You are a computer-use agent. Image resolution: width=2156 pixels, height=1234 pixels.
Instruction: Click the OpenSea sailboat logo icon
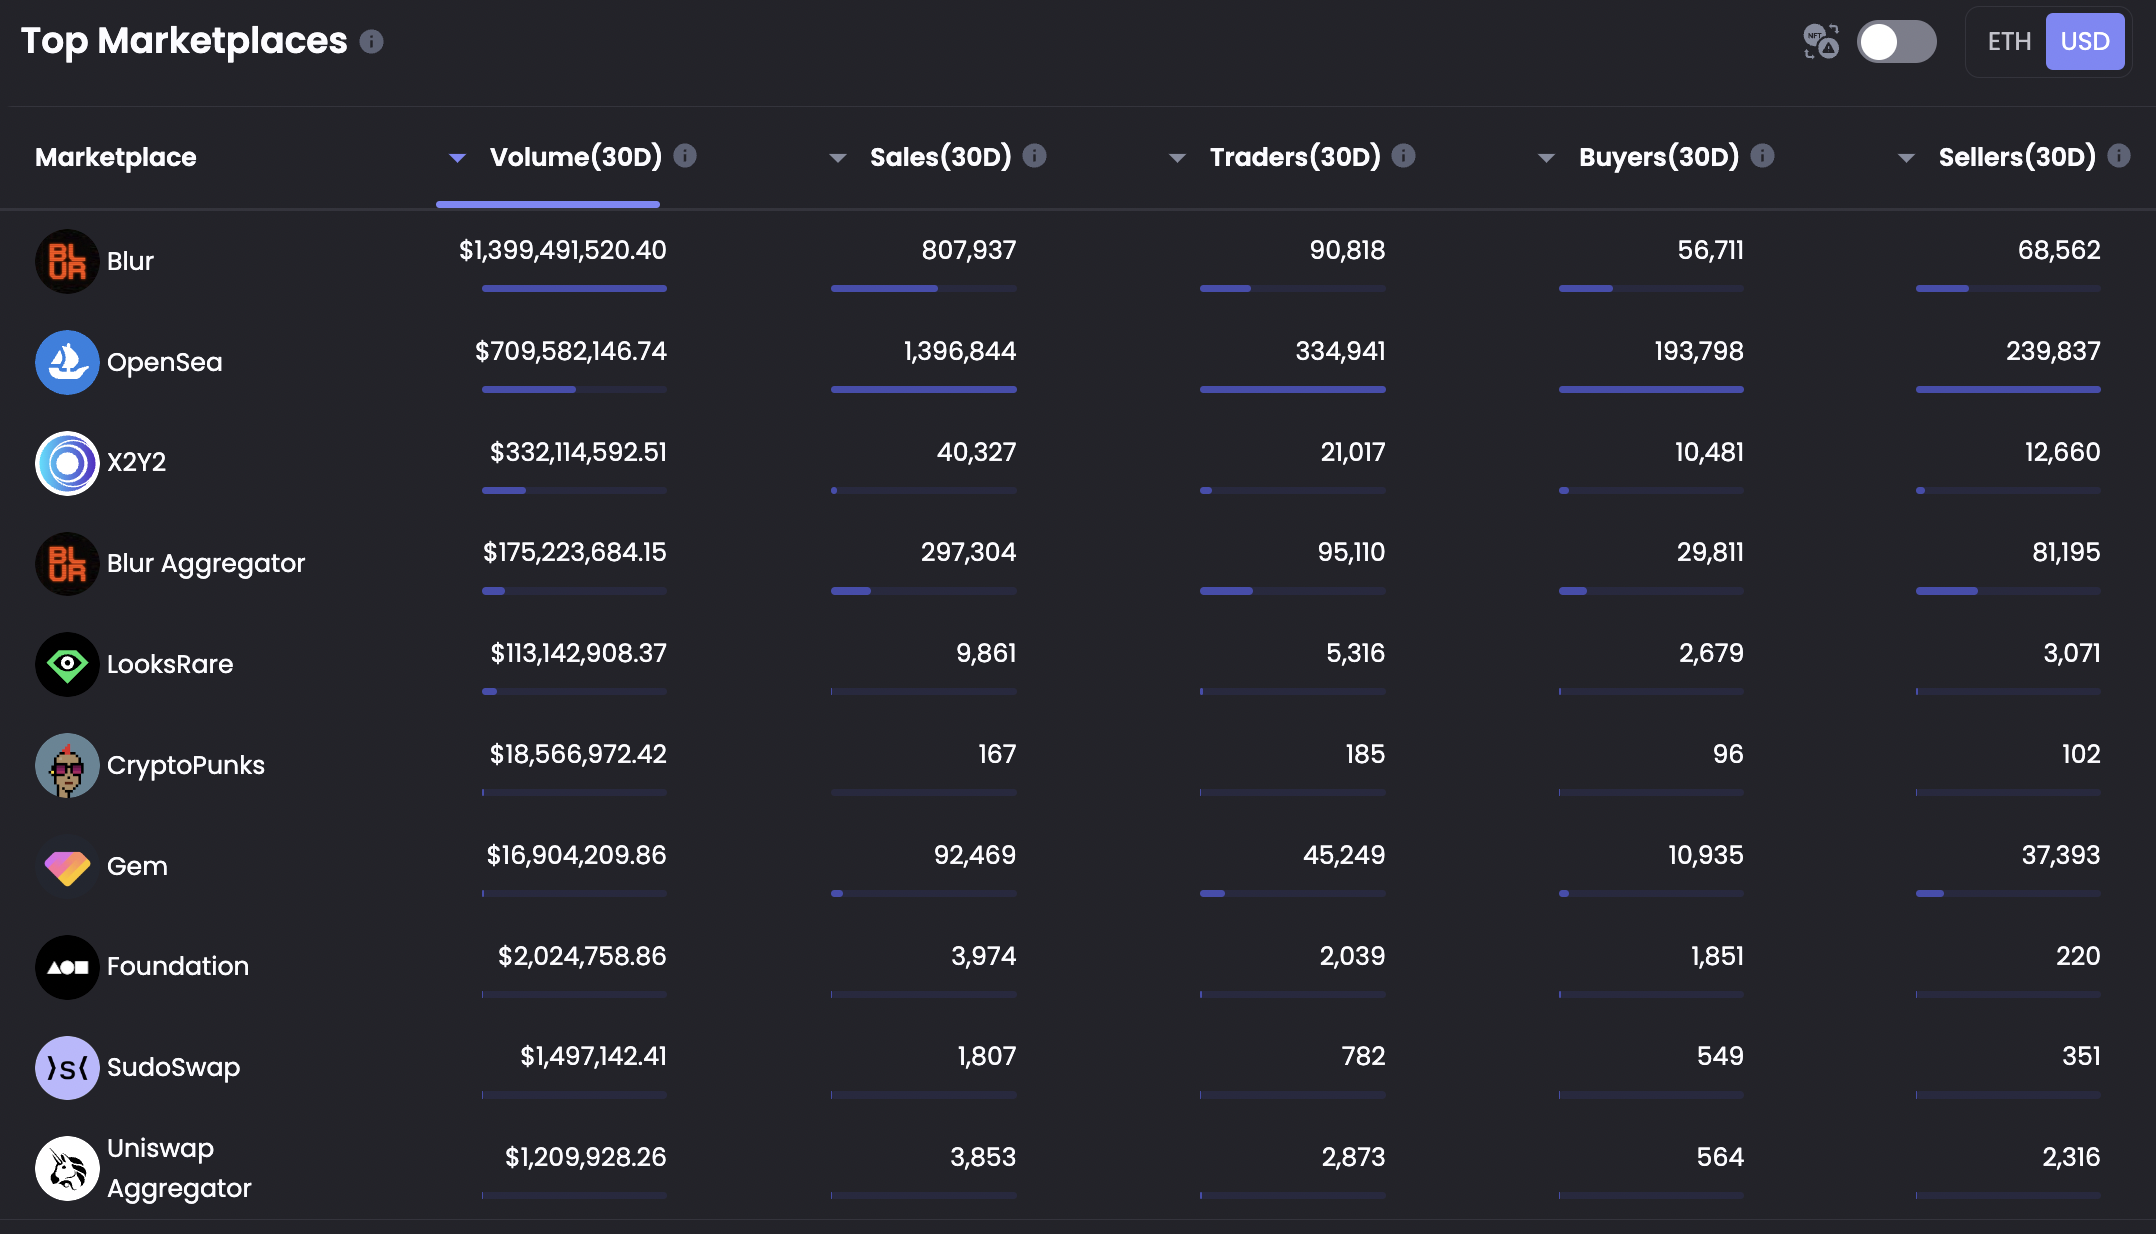coord(67,362)
